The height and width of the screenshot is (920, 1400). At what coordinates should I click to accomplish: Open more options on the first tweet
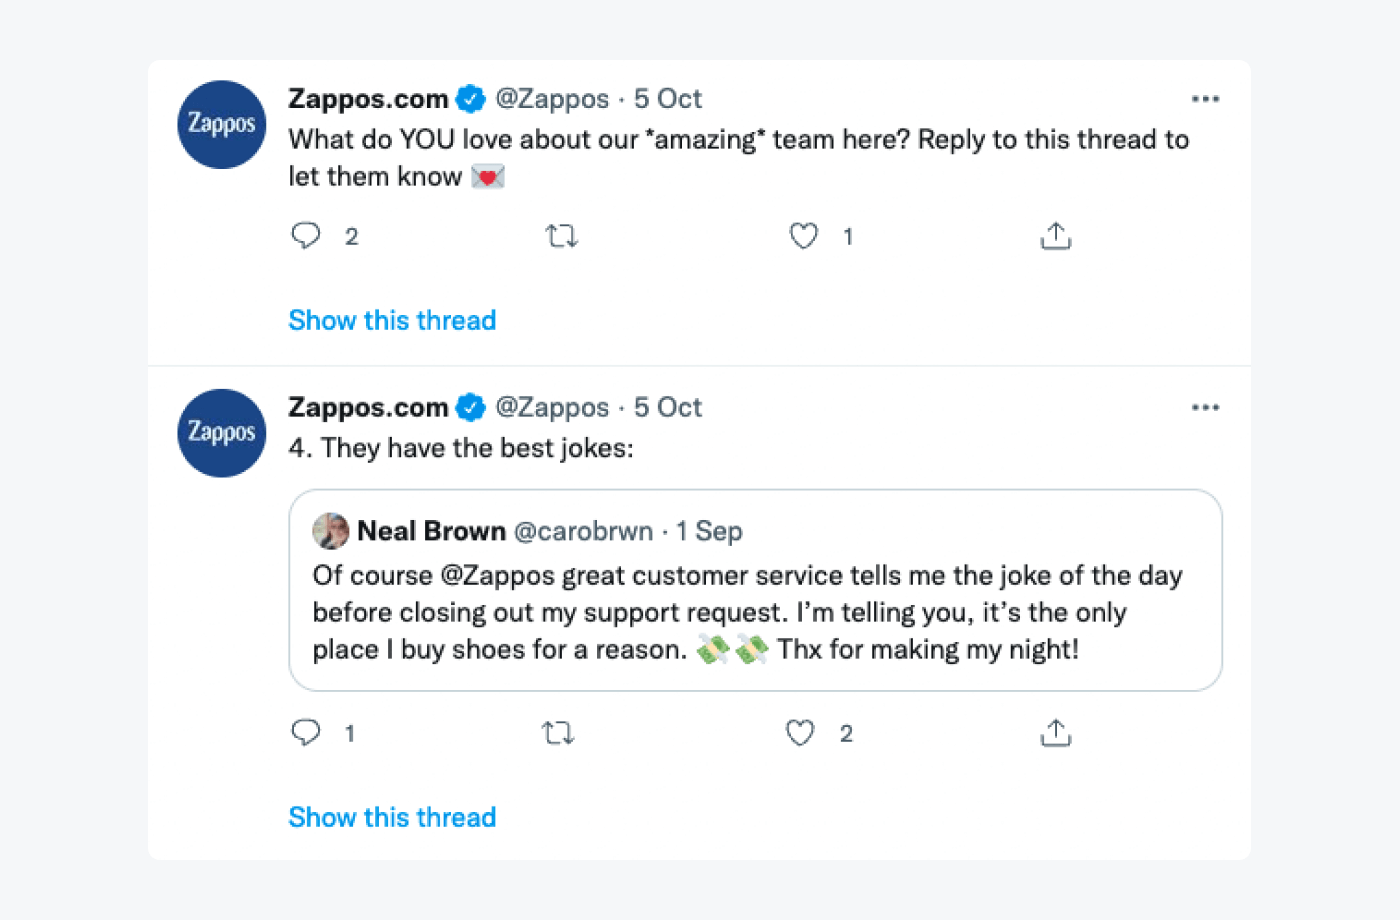coord(1206,98)
